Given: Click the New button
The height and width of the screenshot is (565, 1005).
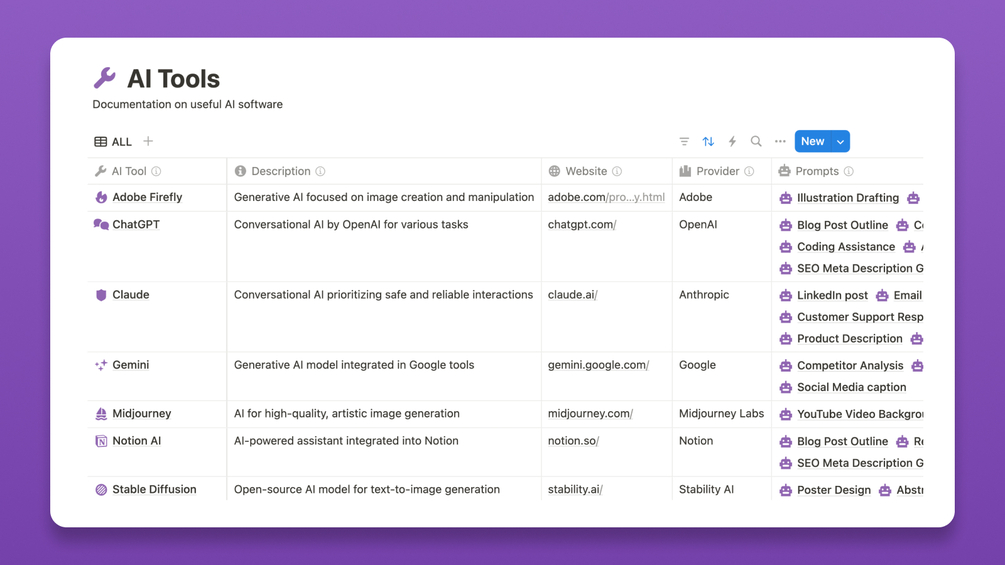Looking at the screenshot, I should 812,142.
